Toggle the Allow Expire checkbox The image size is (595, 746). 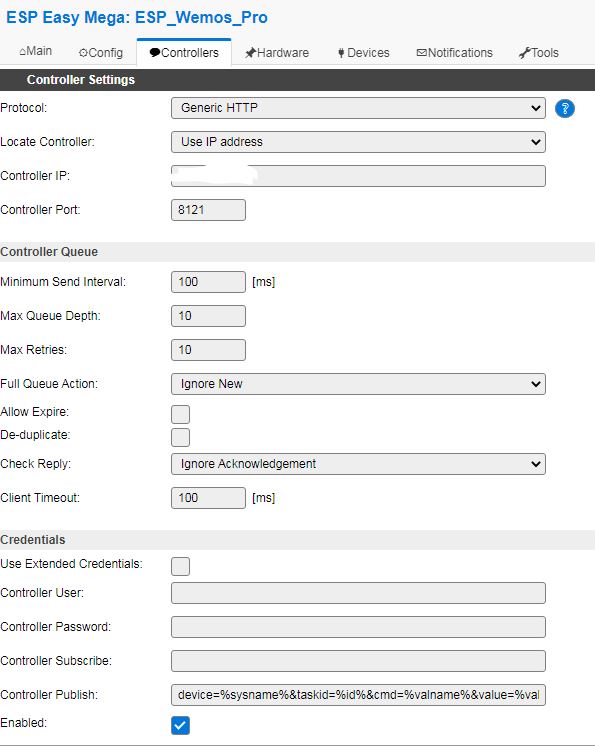[180, 414]
